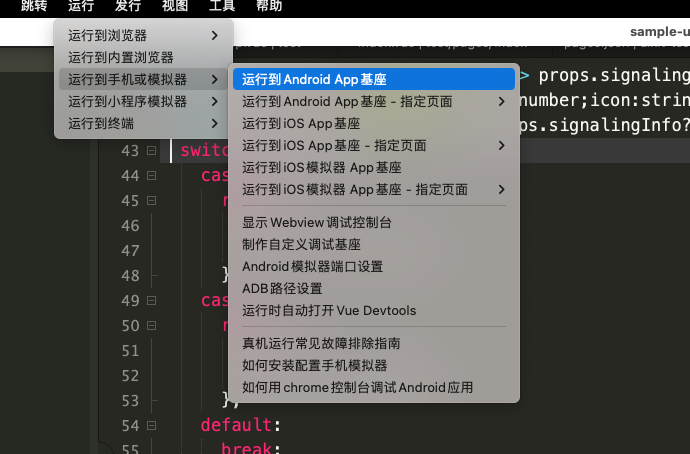Open 如何安装配置手机模拟器 guide
690x454 pixels.
(x=374, y=365)
